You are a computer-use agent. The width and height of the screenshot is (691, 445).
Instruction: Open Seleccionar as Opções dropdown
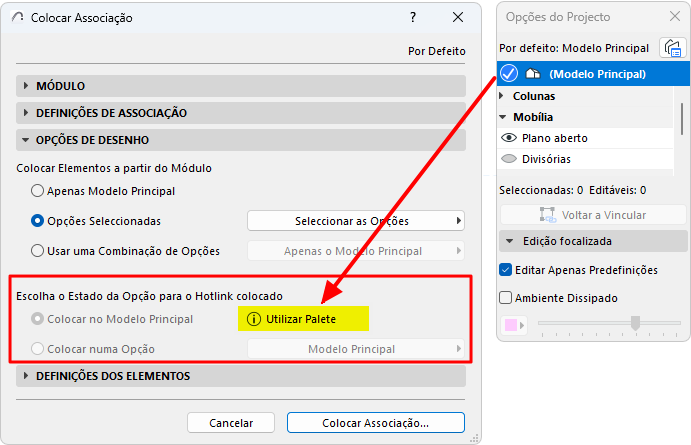[356, 221]
